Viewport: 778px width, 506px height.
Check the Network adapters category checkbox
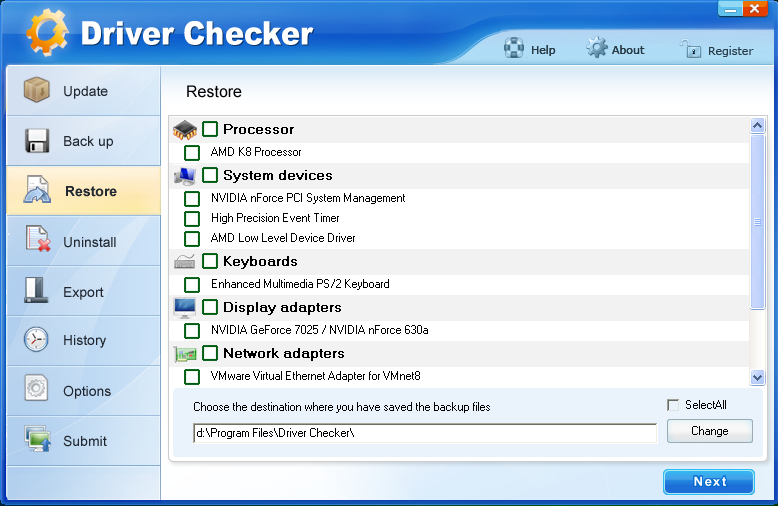click(210, 353)
